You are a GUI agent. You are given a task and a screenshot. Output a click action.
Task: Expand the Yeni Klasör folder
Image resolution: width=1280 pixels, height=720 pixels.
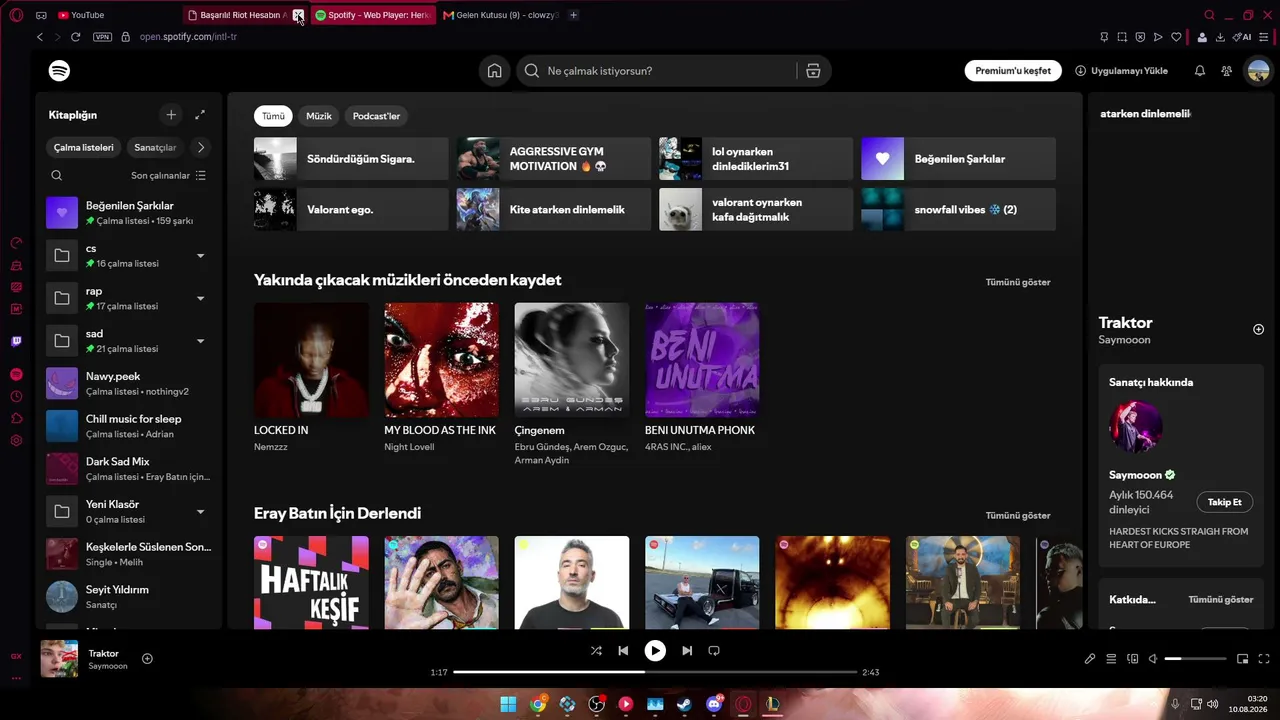(x=200, y=512)
